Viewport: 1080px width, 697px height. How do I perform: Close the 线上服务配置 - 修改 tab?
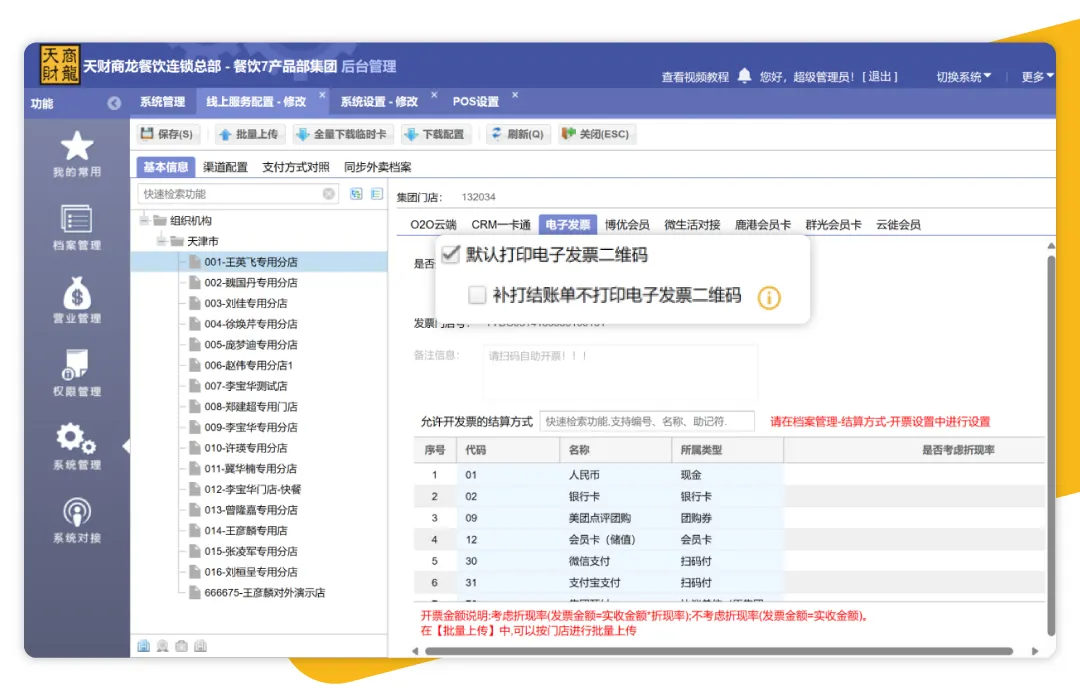322,94
